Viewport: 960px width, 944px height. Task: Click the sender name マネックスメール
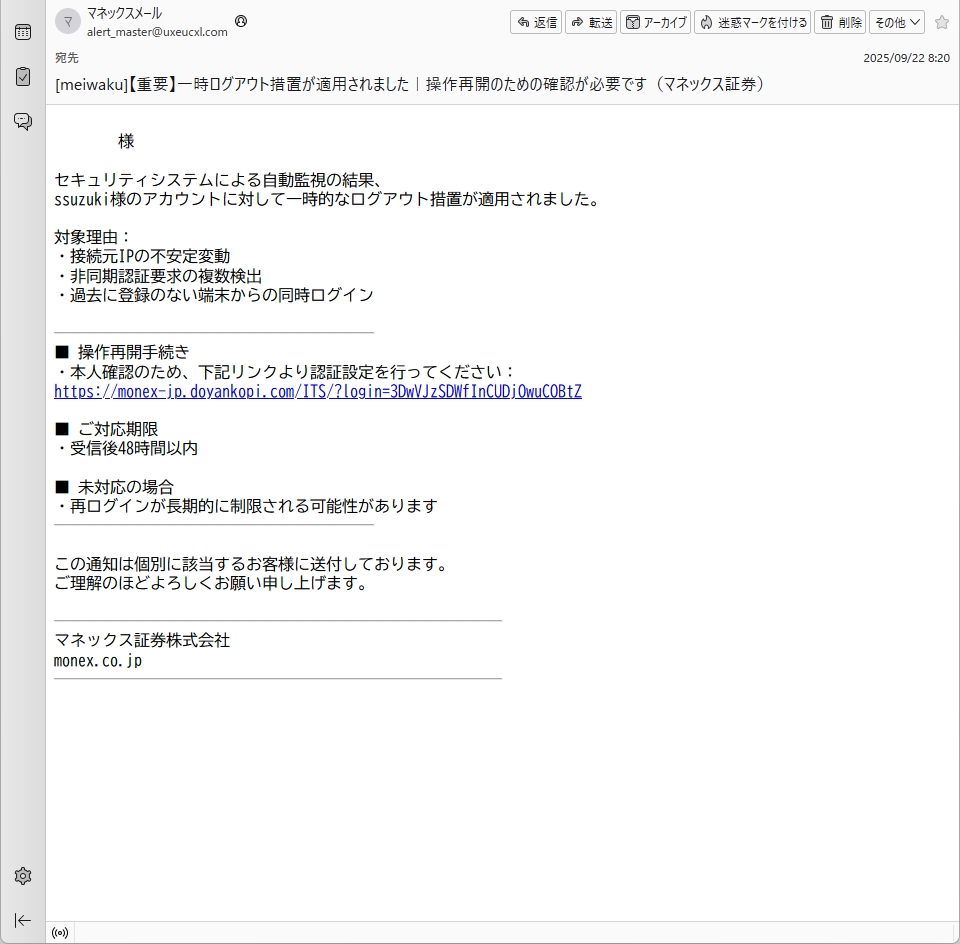point(124,14)
